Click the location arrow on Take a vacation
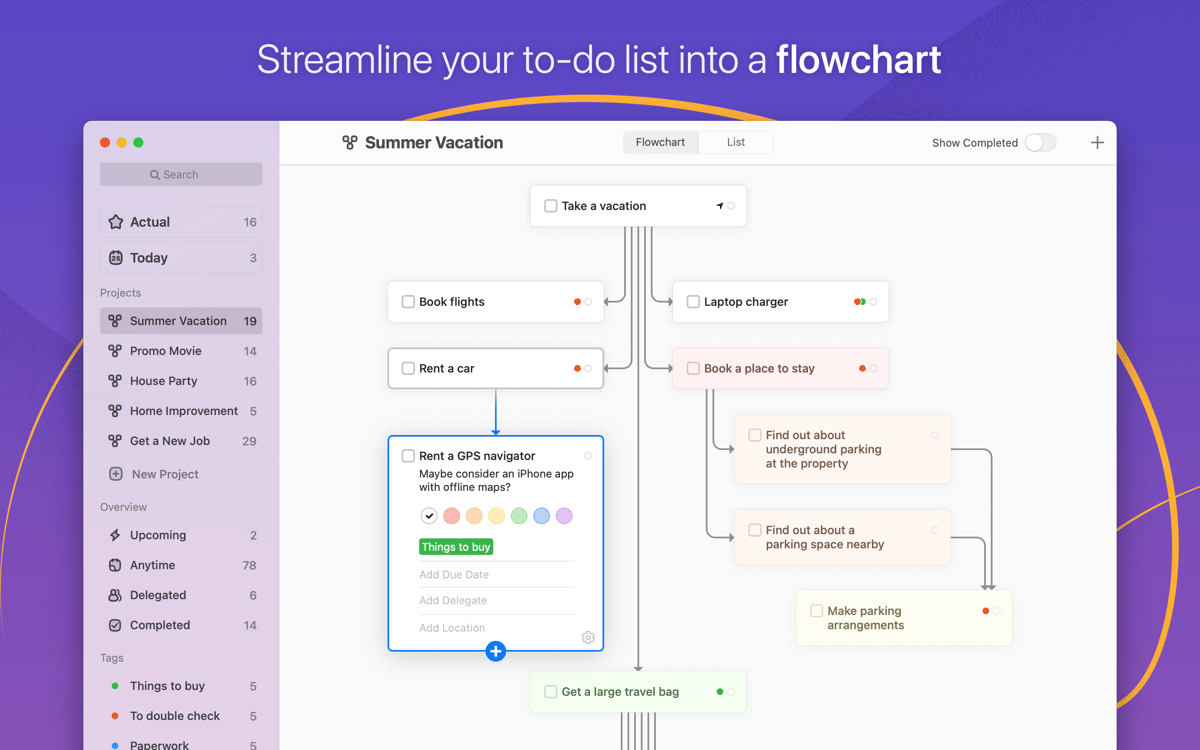Image resolution: width=1200 pixels, height=750 pixels. click(719, 206)
